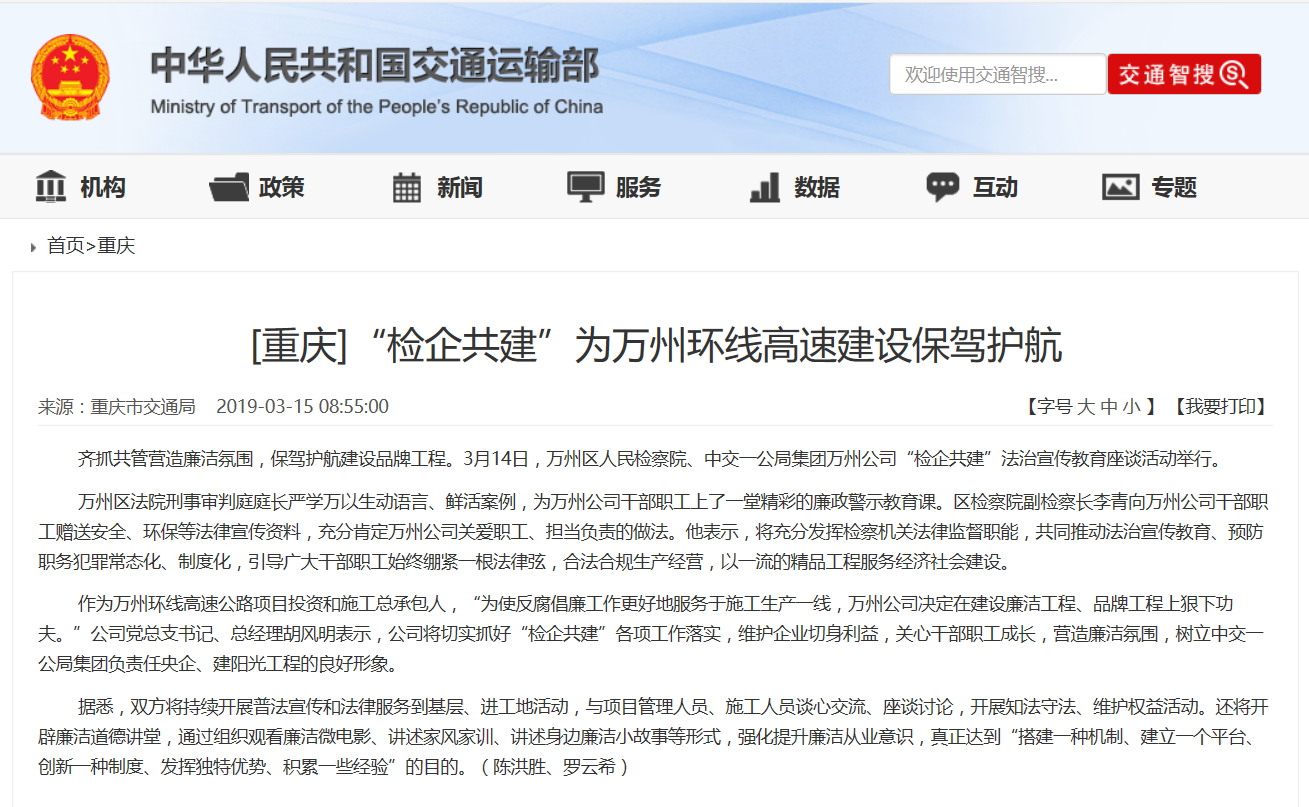This screenshot has width=1309, height=807.
Task: Open the 专题 picture icon
Action: (x=1120, y=186)
